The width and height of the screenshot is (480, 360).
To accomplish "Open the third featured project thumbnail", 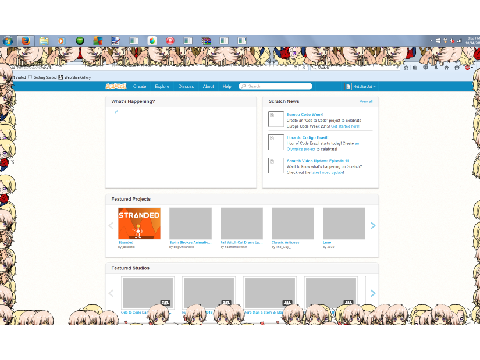I will click(242, 223).
